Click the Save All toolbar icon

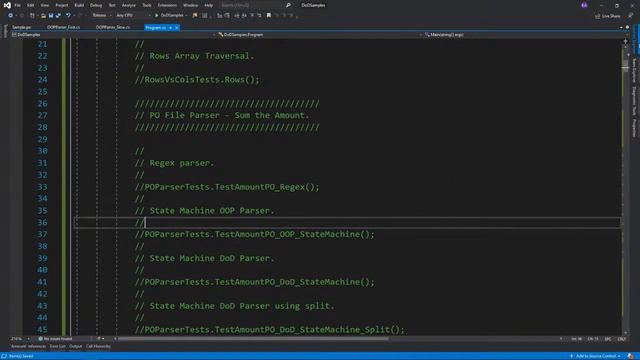58,16
